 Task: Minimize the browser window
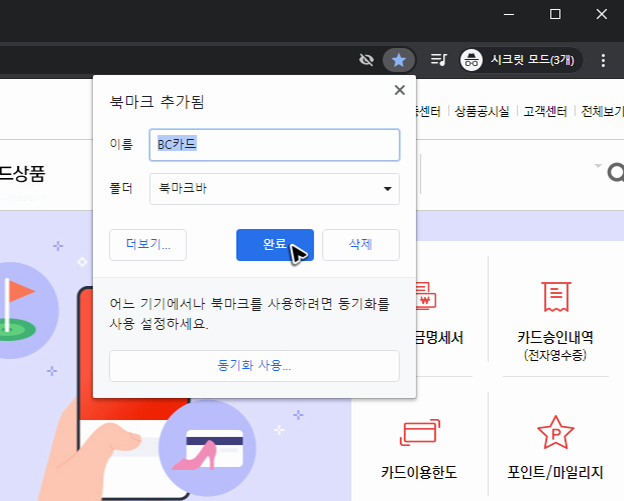(509, 14)
